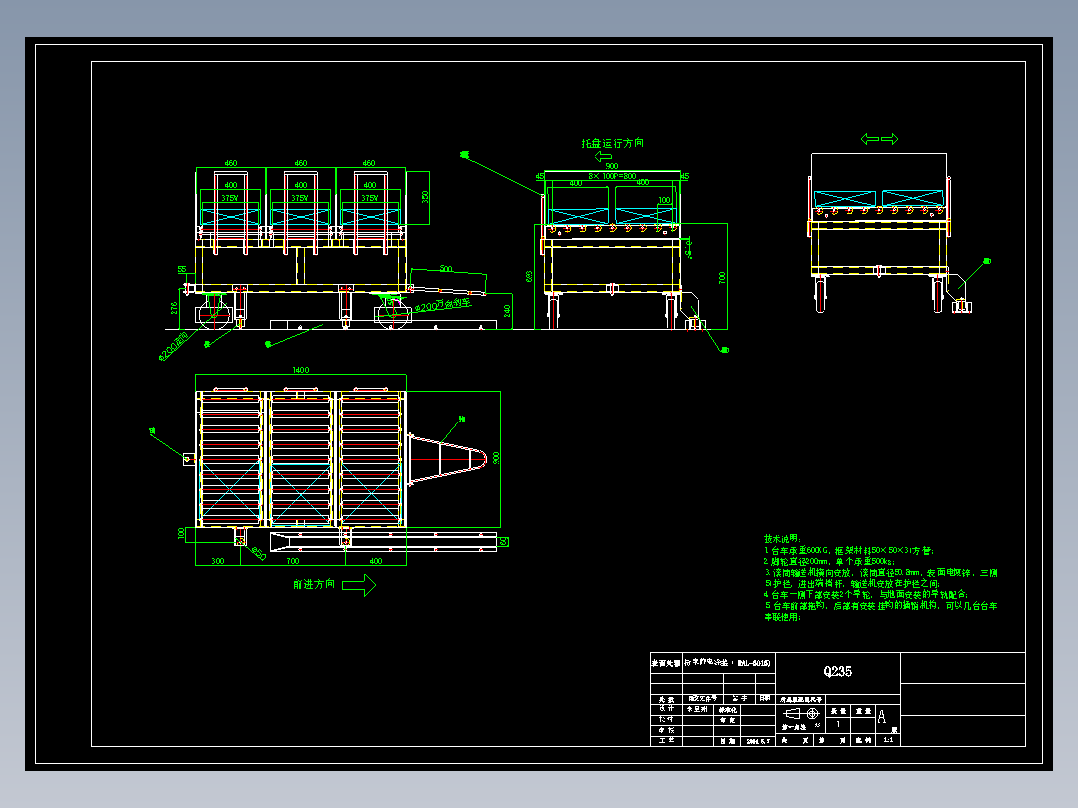This screenshot has width=1078, height=808.
Task: Select the 8×100P=800 dimension text
Action: [612, 176]
